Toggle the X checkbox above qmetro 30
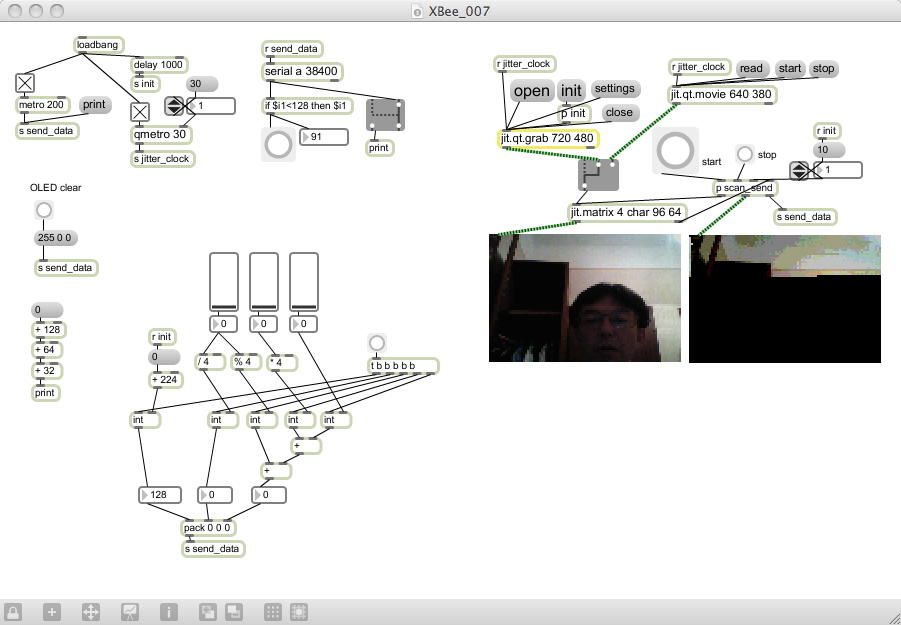 point(140,112)
